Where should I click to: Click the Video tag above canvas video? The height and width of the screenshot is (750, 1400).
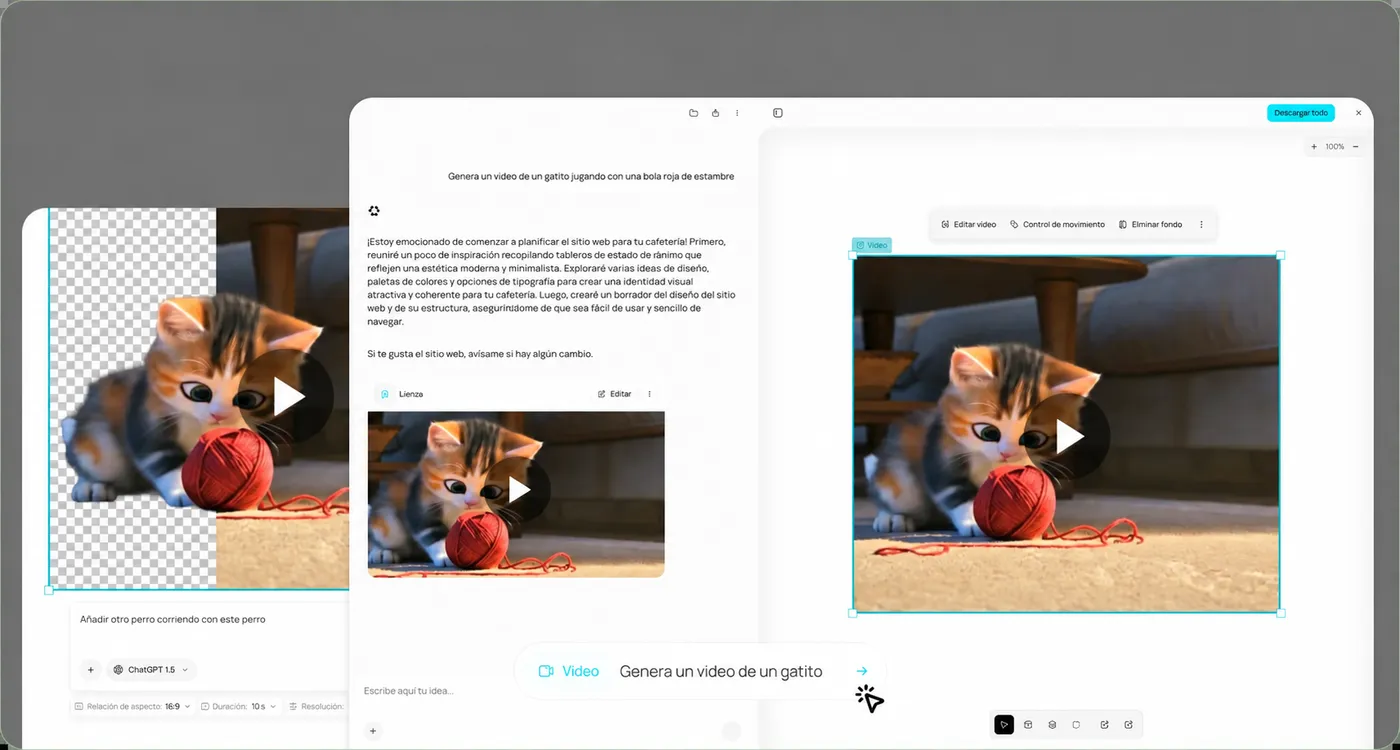871,245
